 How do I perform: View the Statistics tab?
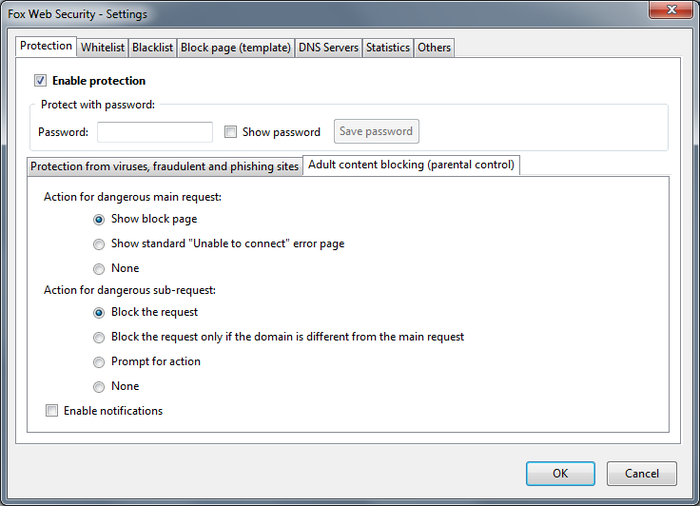[388, 47]
